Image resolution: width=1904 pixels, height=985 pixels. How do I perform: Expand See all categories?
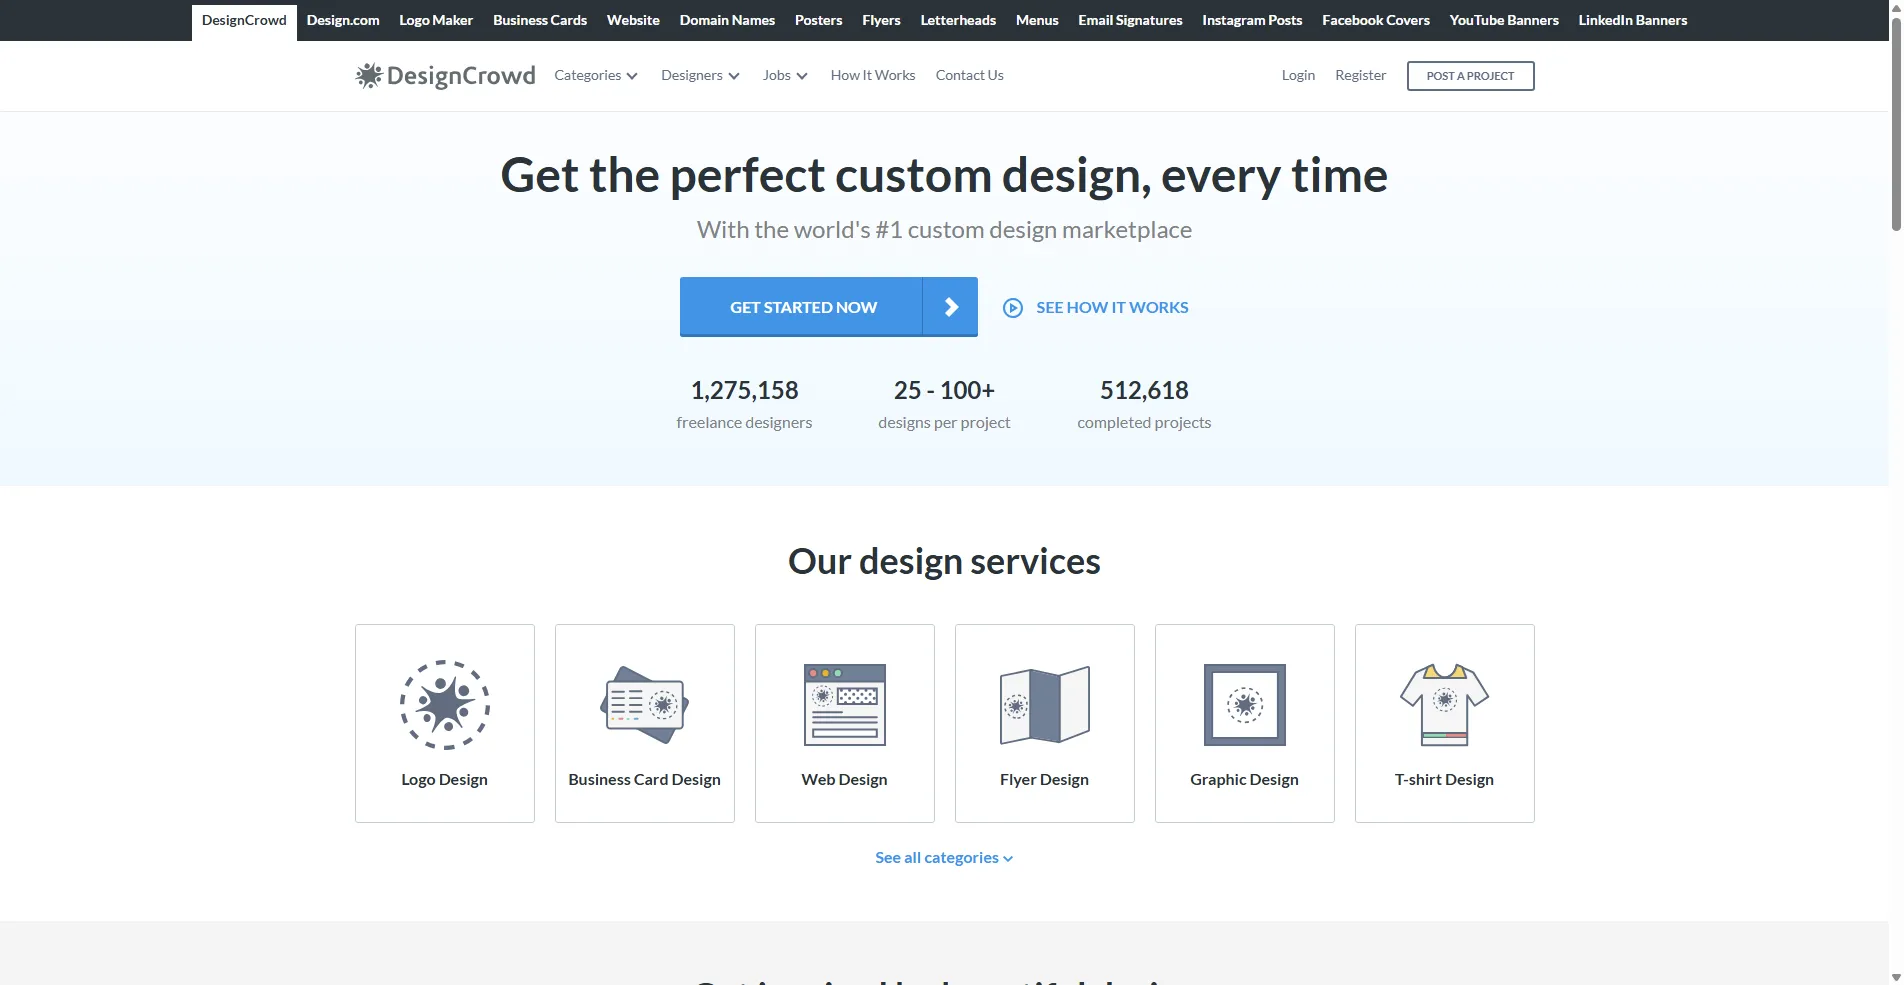click(x=944, y=858)
